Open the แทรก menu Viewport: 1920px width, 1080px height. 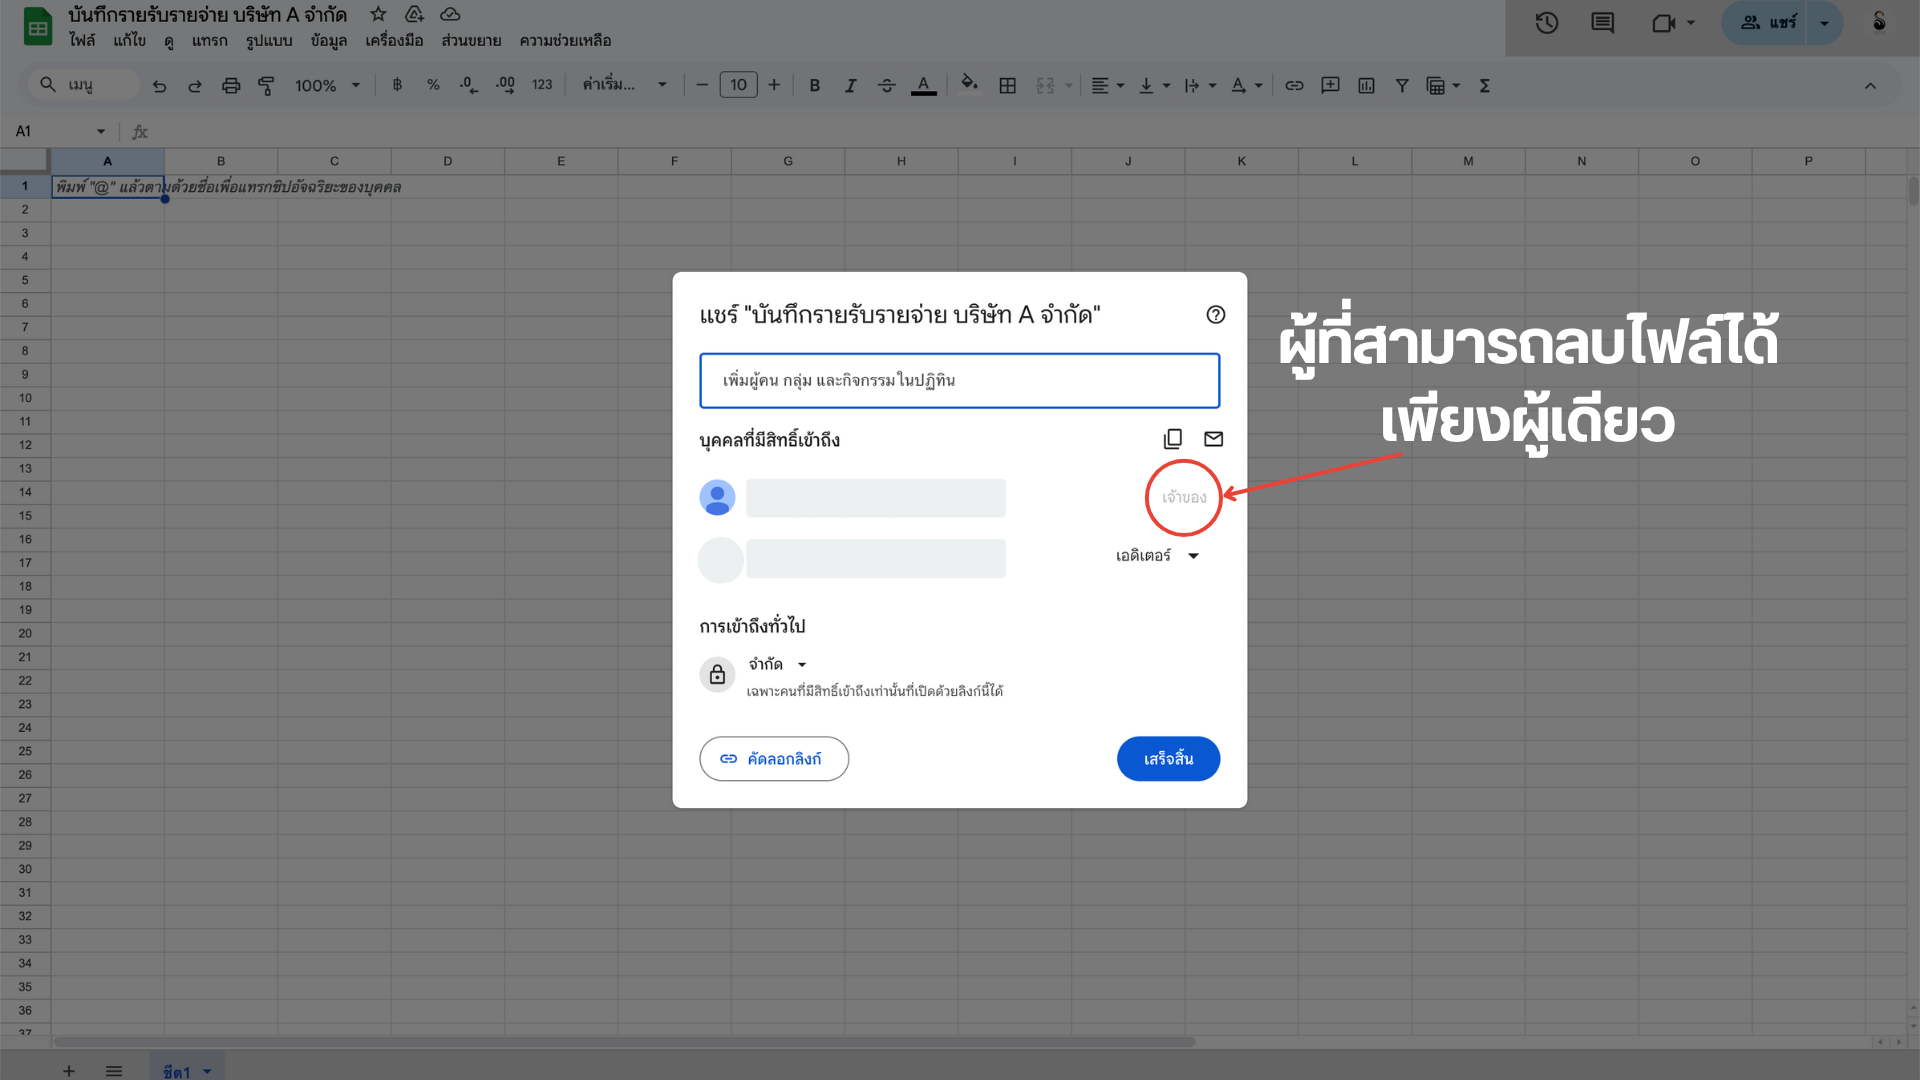tap(209, 41)
